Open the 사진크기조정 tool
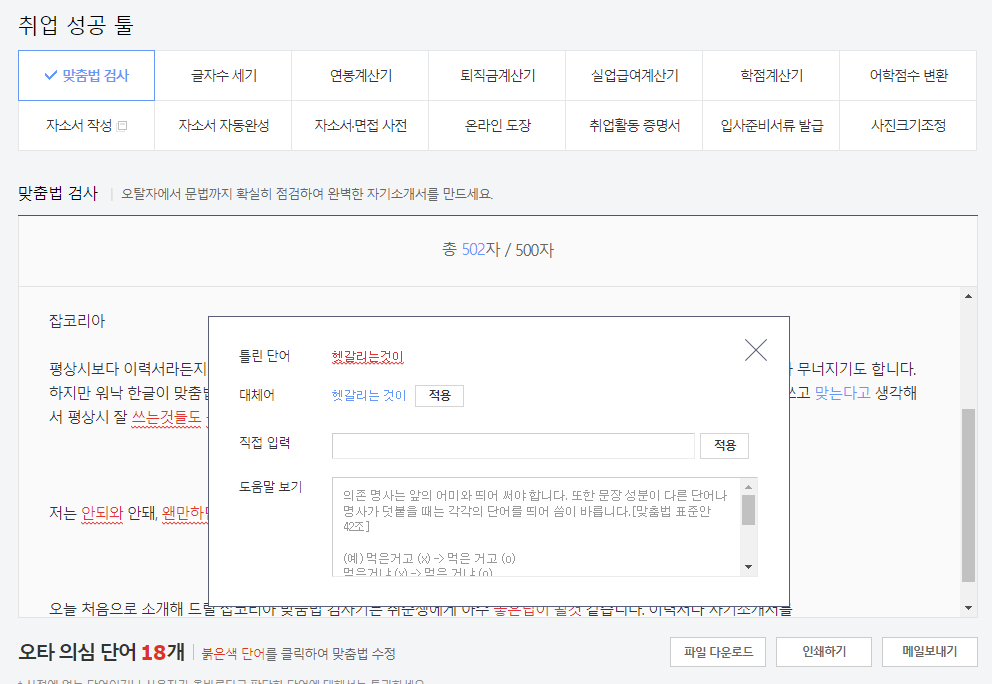This screenshot has width=992, height=684. 908,125
